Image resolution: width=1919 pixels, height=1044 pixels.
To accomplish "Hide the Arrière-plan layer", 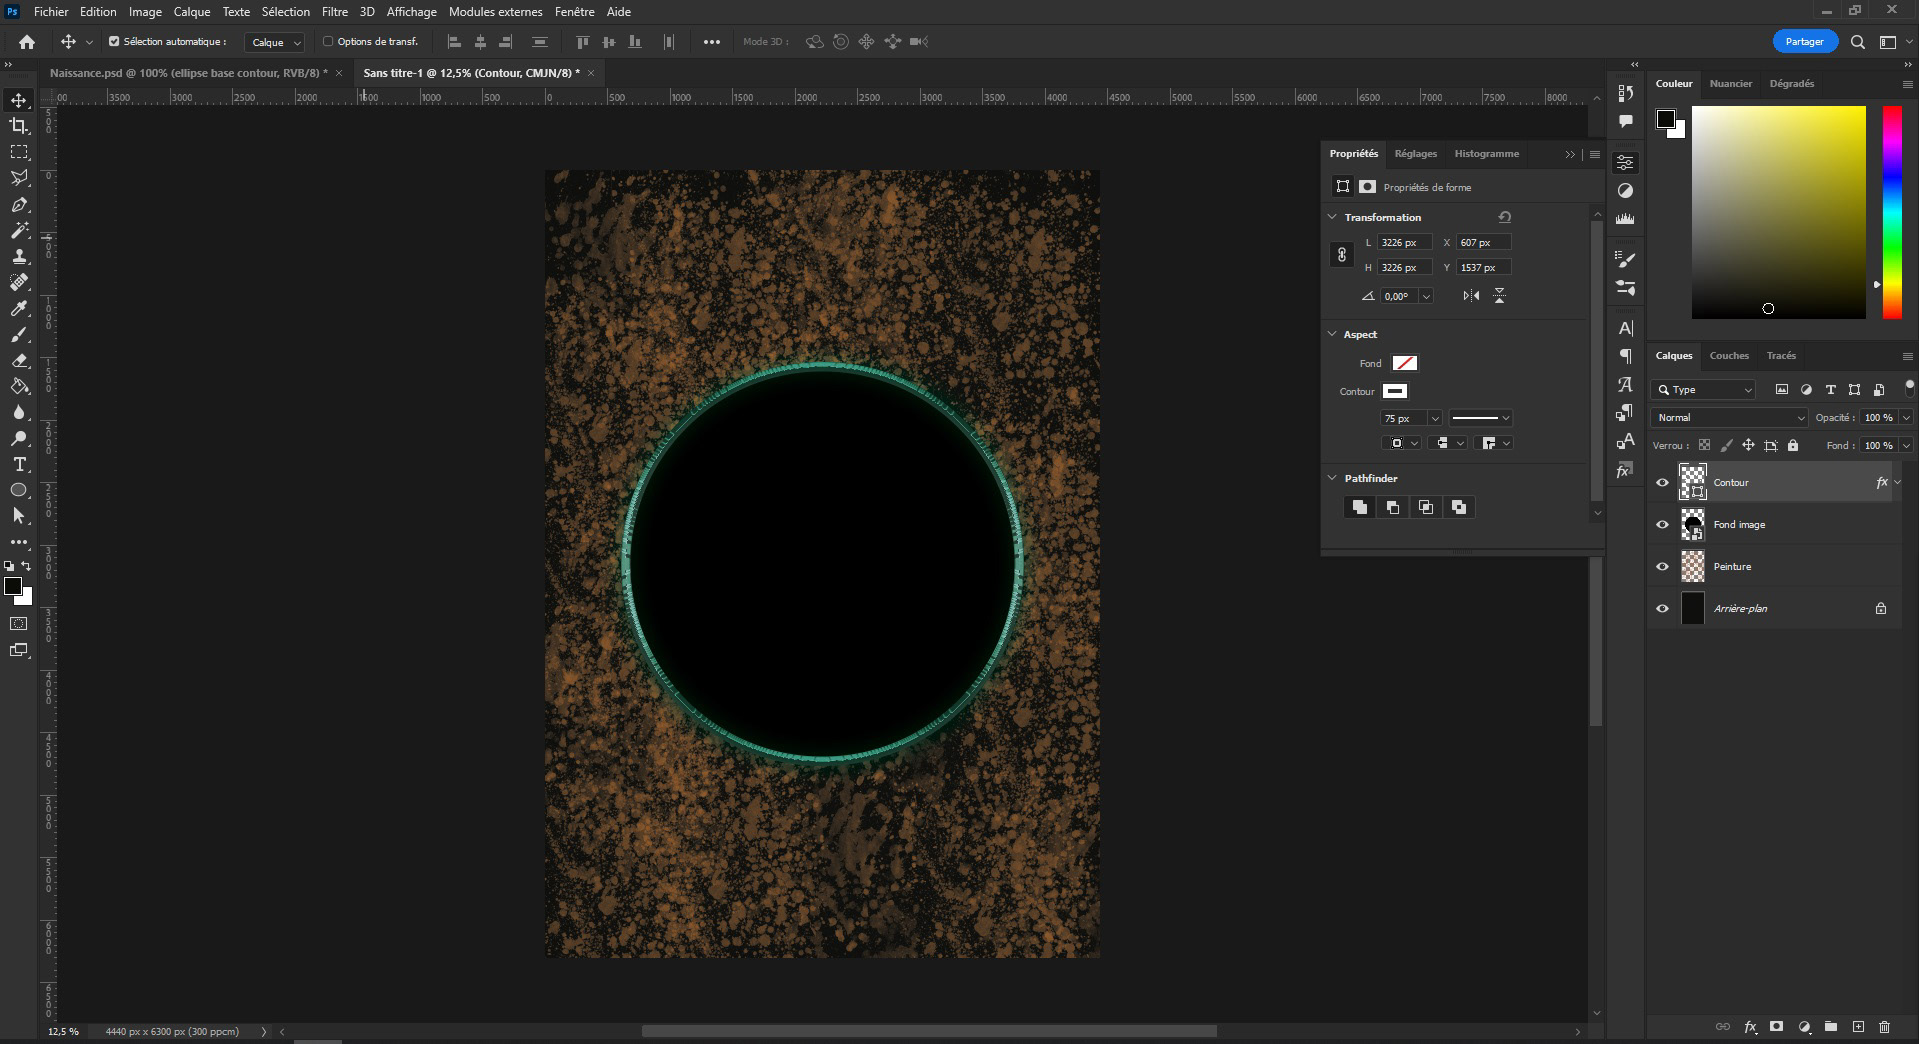I will 1663,609.
